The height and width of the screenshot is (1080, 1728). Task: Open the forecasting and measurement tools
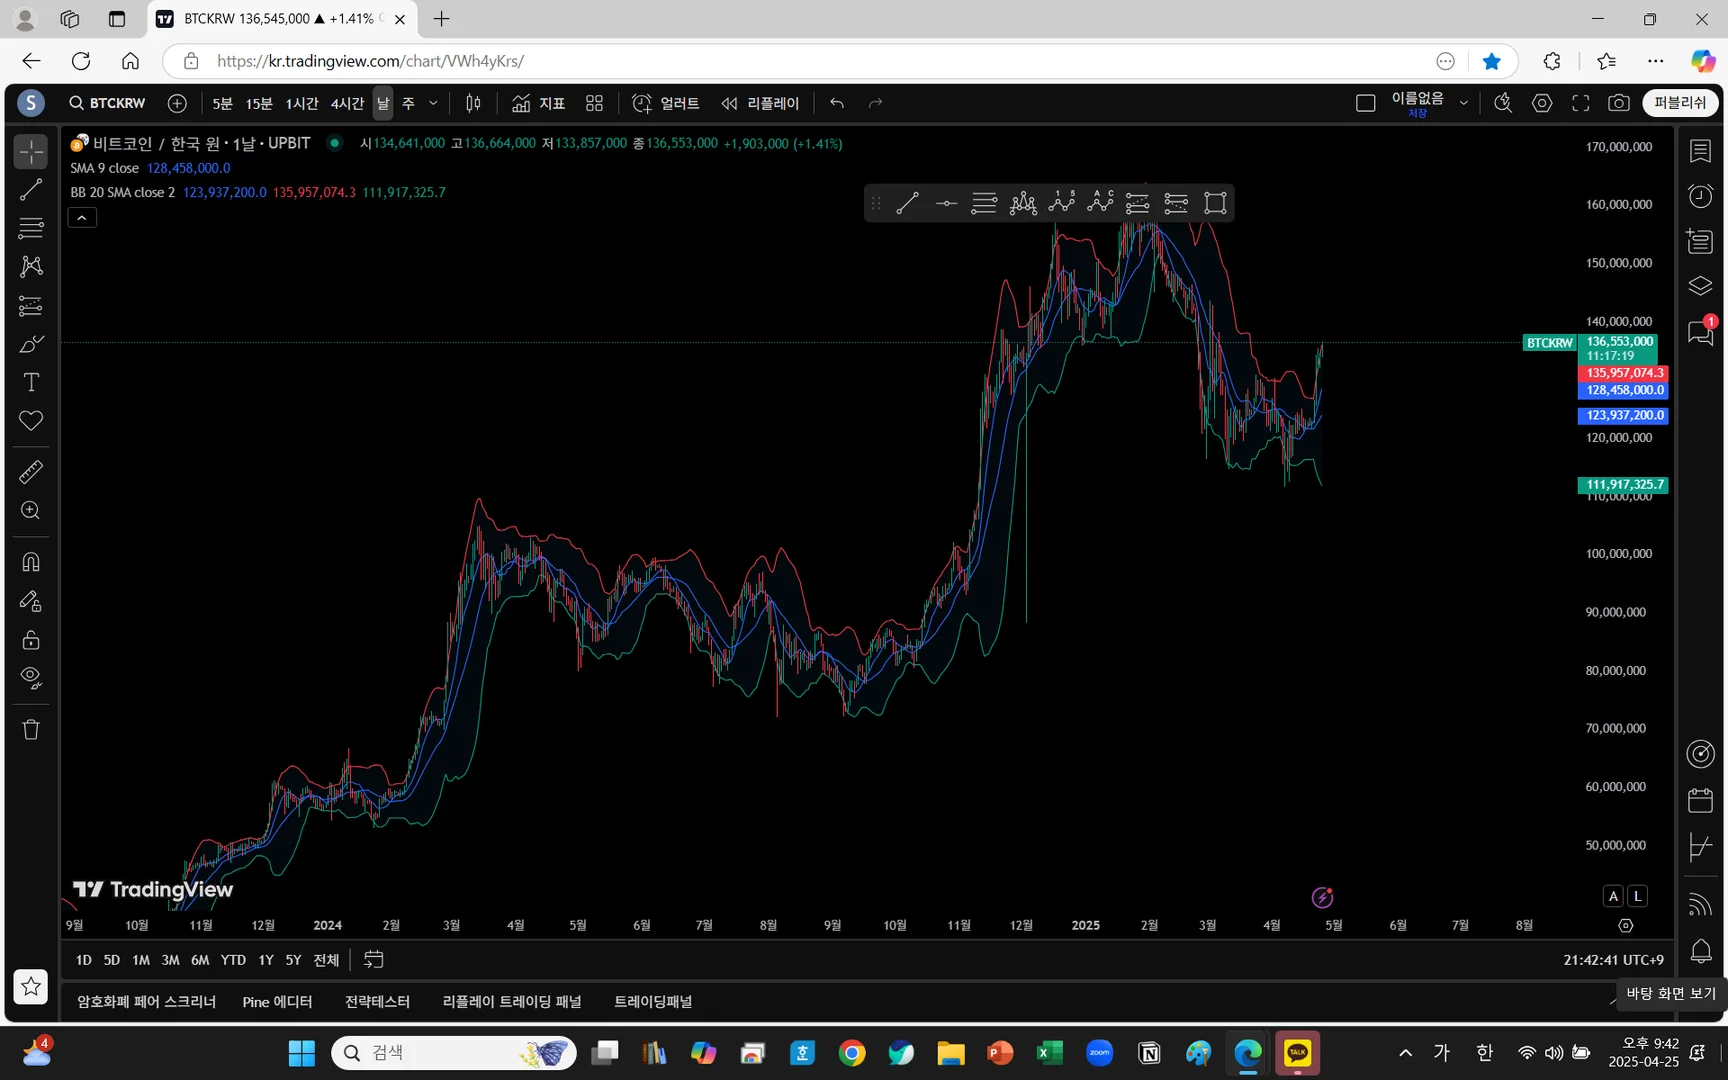(x=31, y=305)
